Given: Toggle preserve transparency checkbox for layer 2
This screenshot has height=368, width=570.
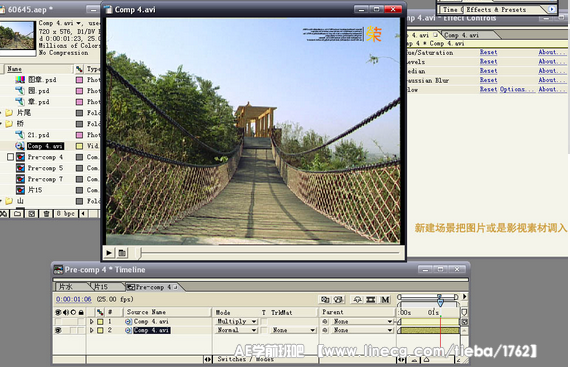Looking at the screenshot, I should coord(264,330).
